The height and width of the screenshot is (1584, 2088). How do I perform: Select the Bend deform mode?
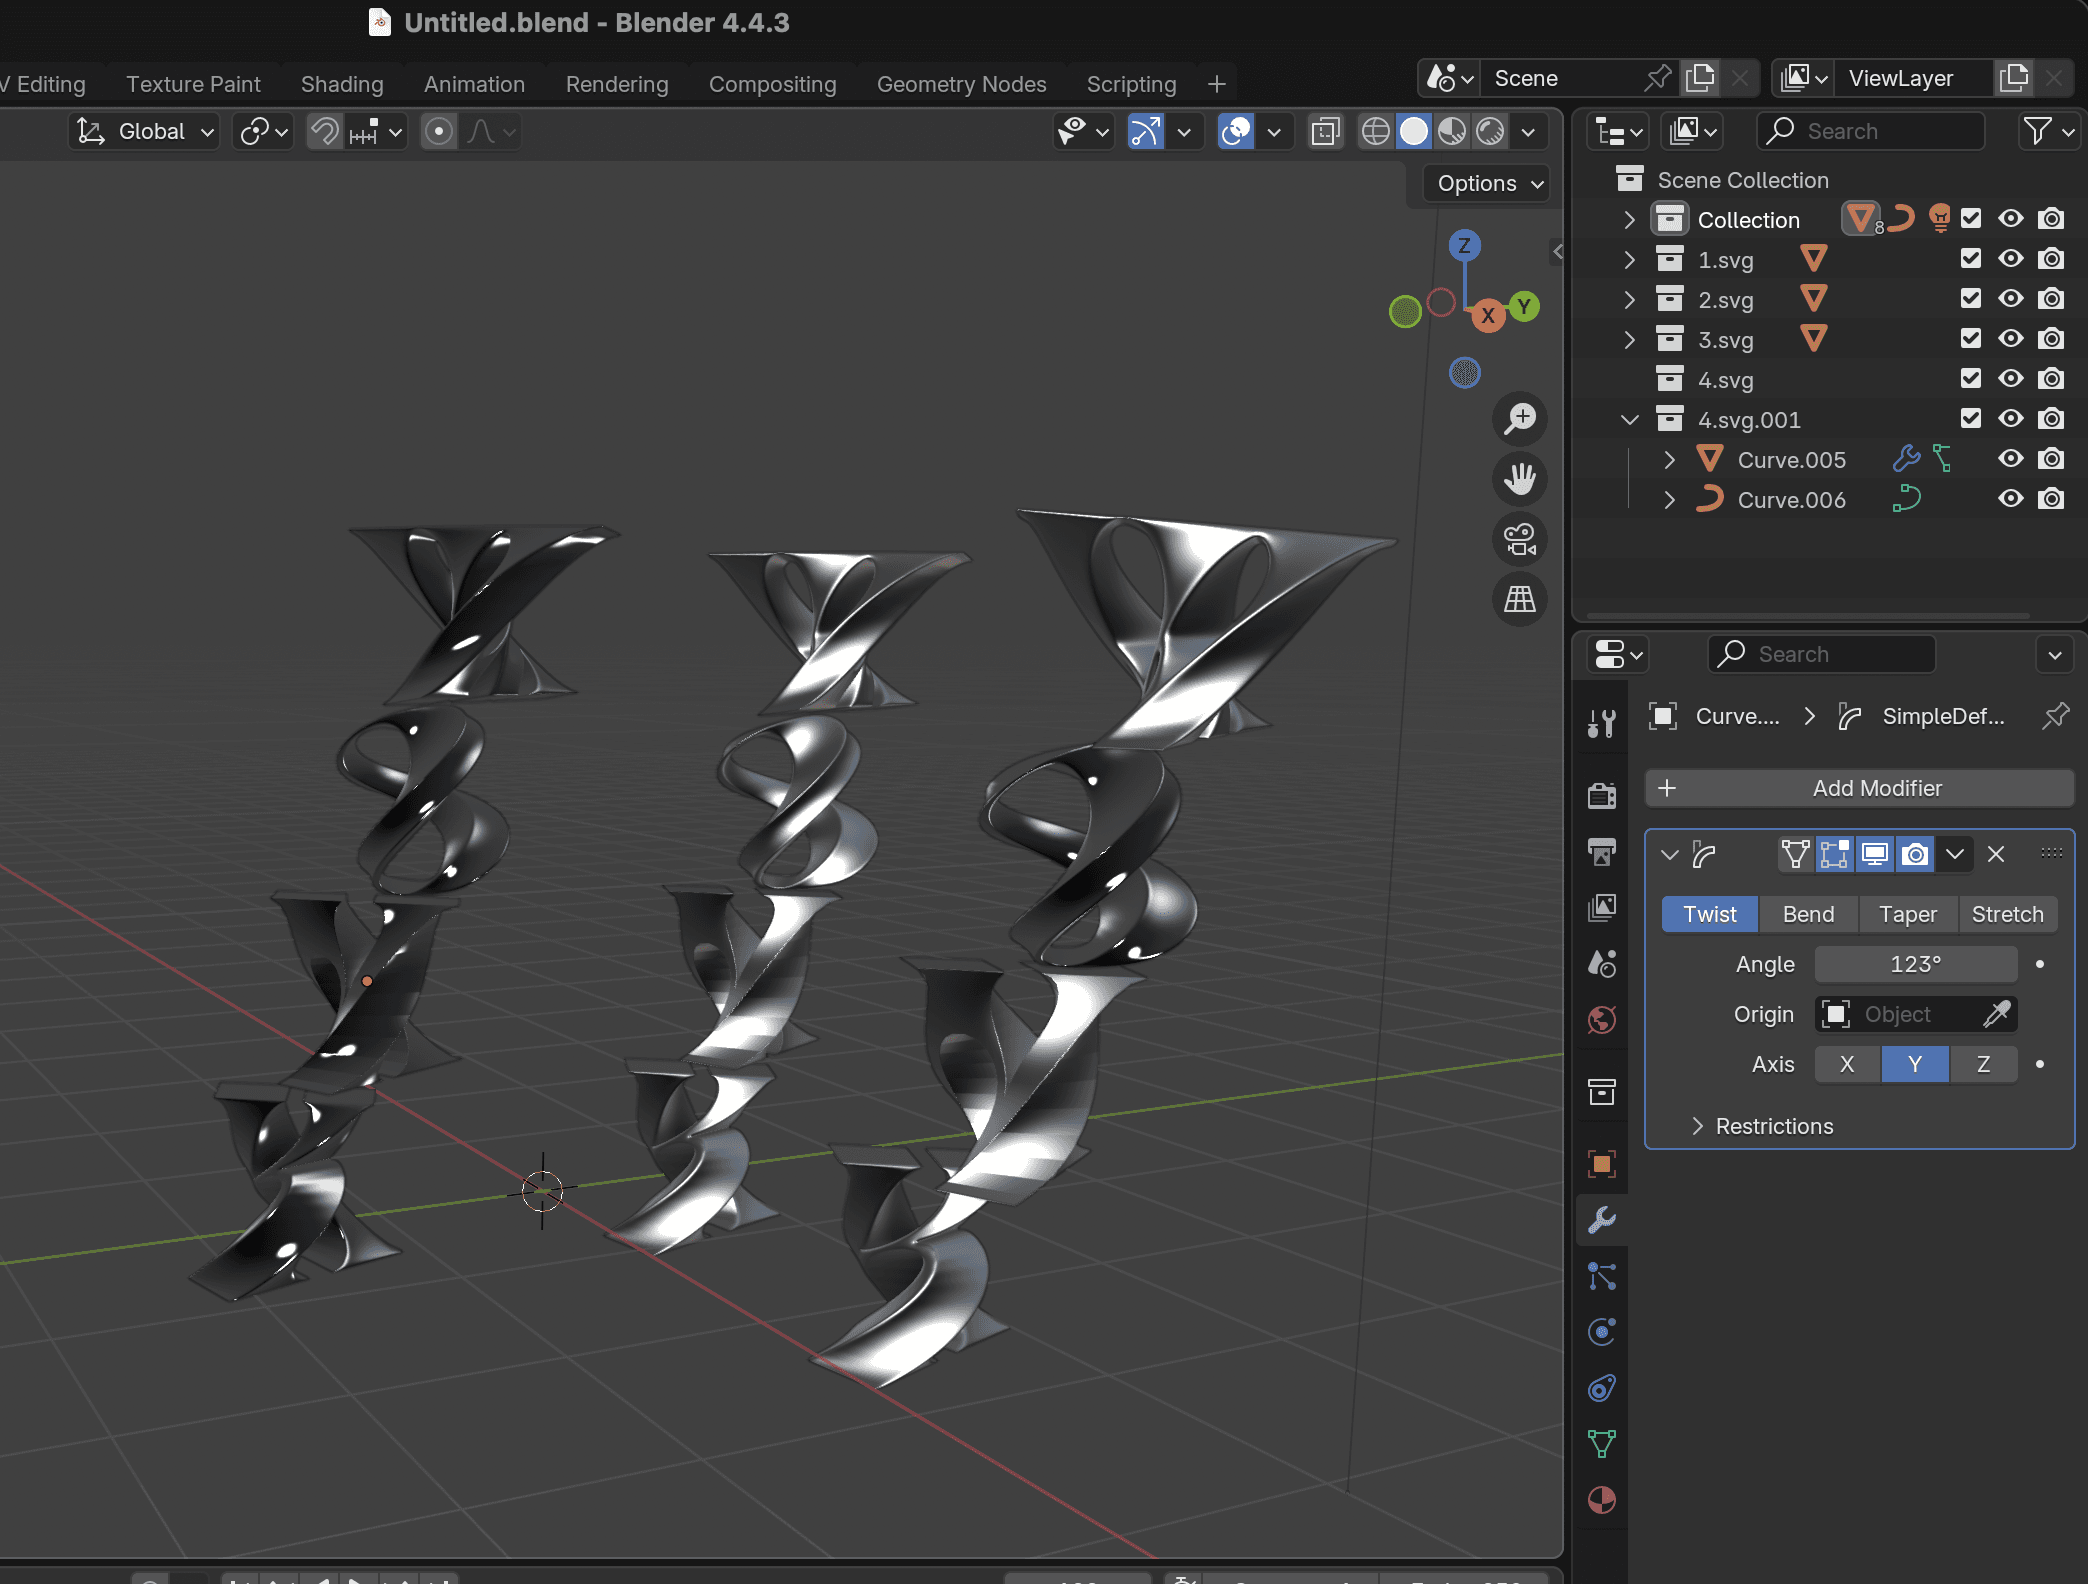pyautogui.click(x=1808, y=914)
